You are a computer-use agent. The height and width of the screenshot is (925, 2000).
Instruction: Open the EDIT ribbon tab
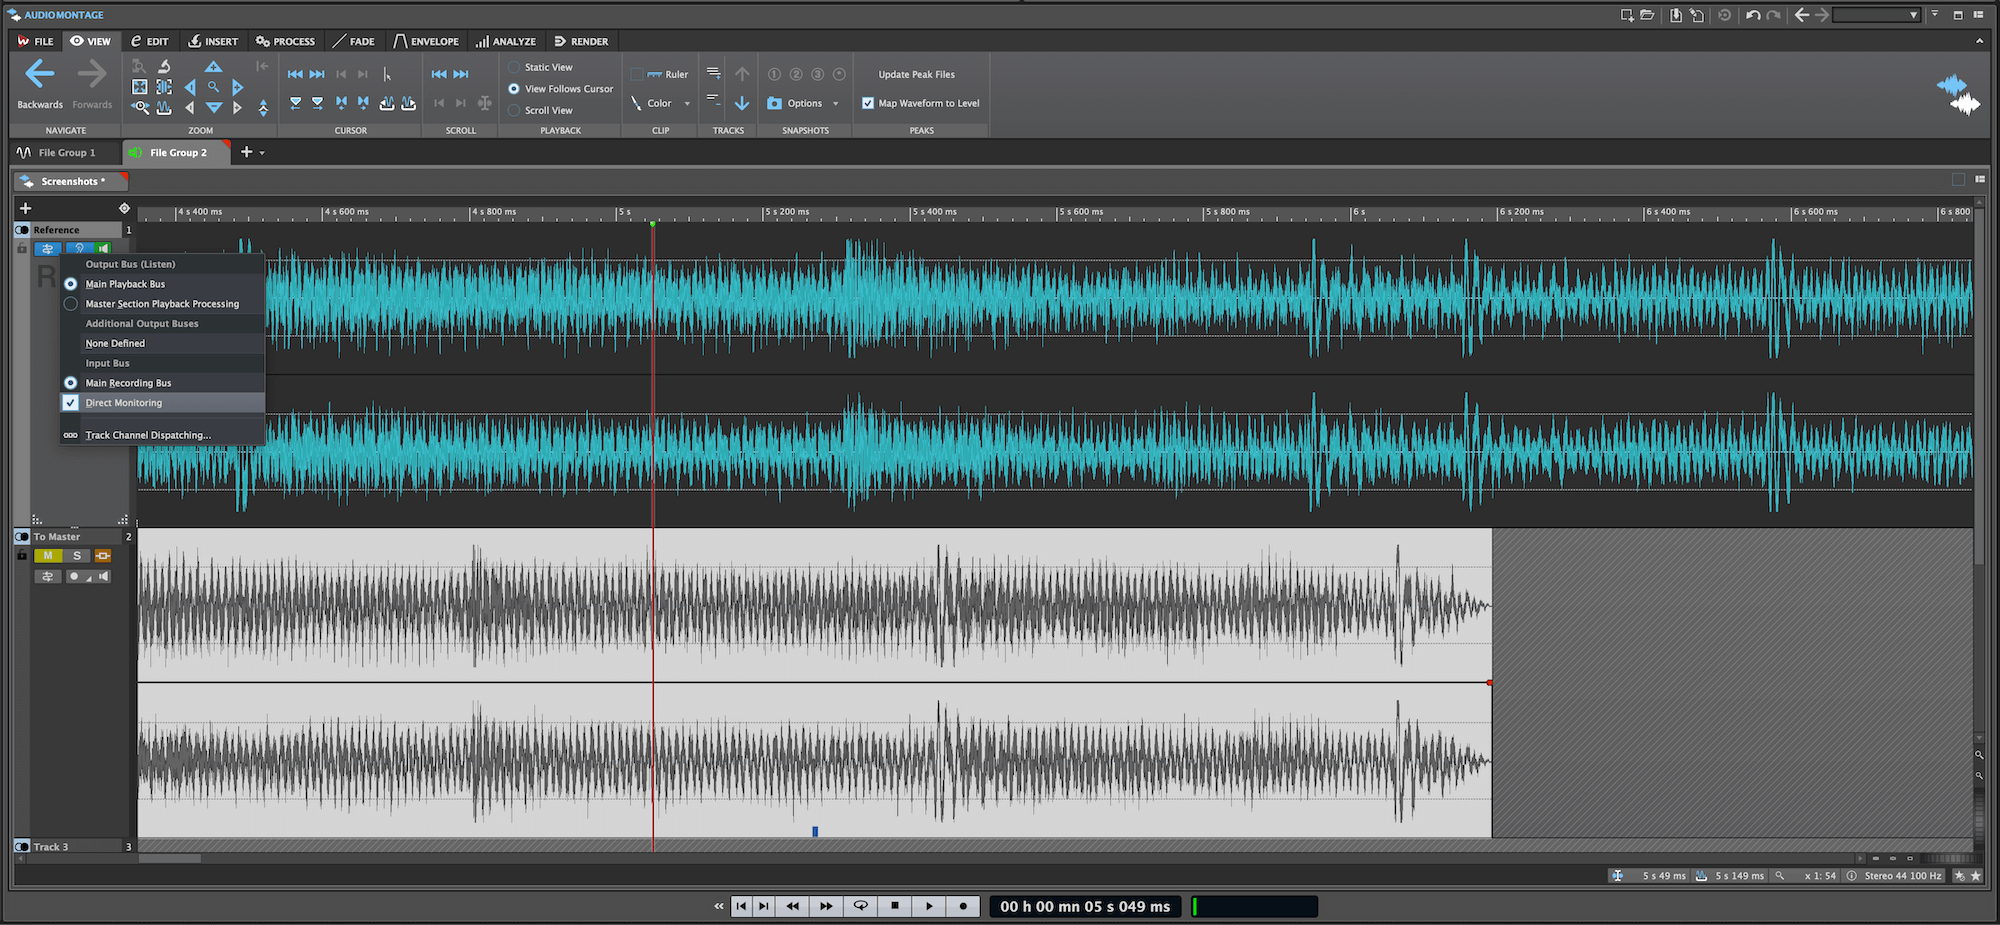(x=149, y=41)
